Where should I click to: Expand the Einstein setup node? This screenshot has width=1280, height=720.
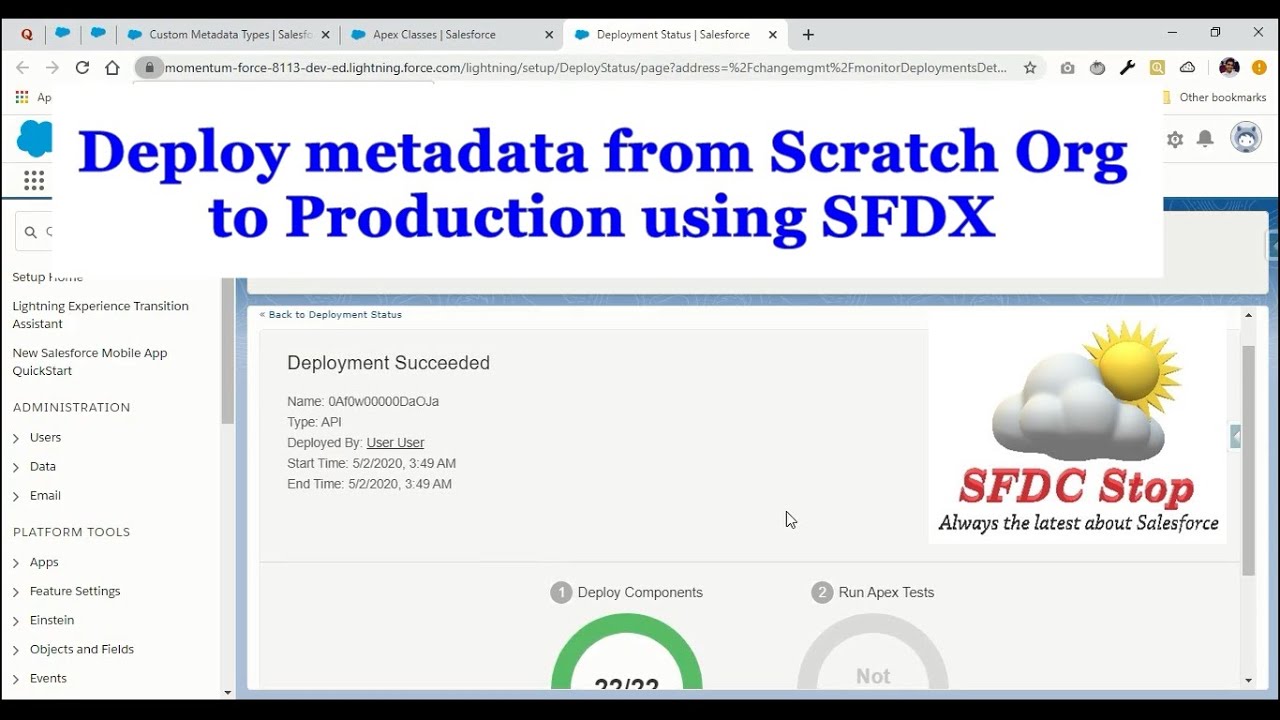[16, 621]
